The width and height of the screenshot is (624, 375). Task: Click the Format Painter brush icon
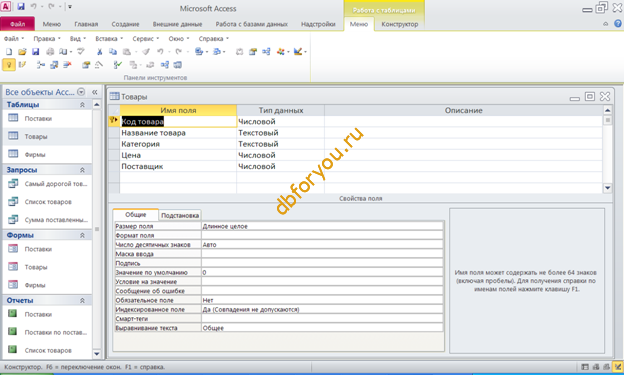tap(146, 52)
